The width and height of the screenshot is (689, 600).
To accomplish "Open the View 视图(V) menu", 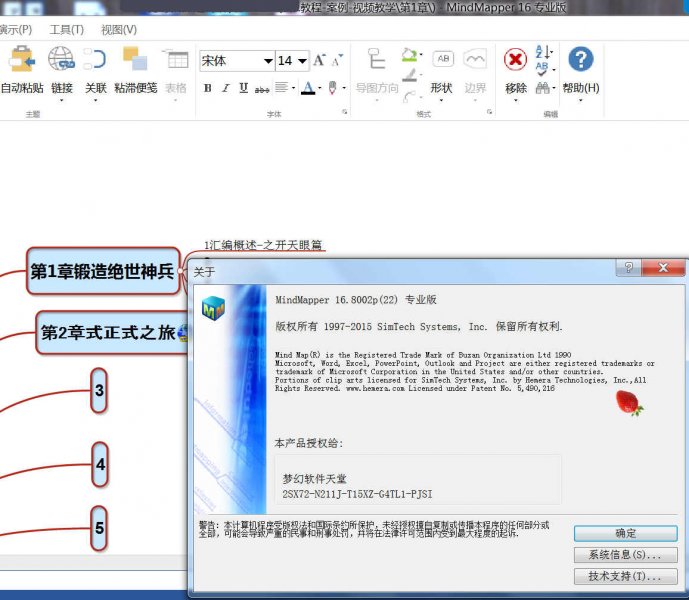I will pyautogui.click(x=119, y=30).
